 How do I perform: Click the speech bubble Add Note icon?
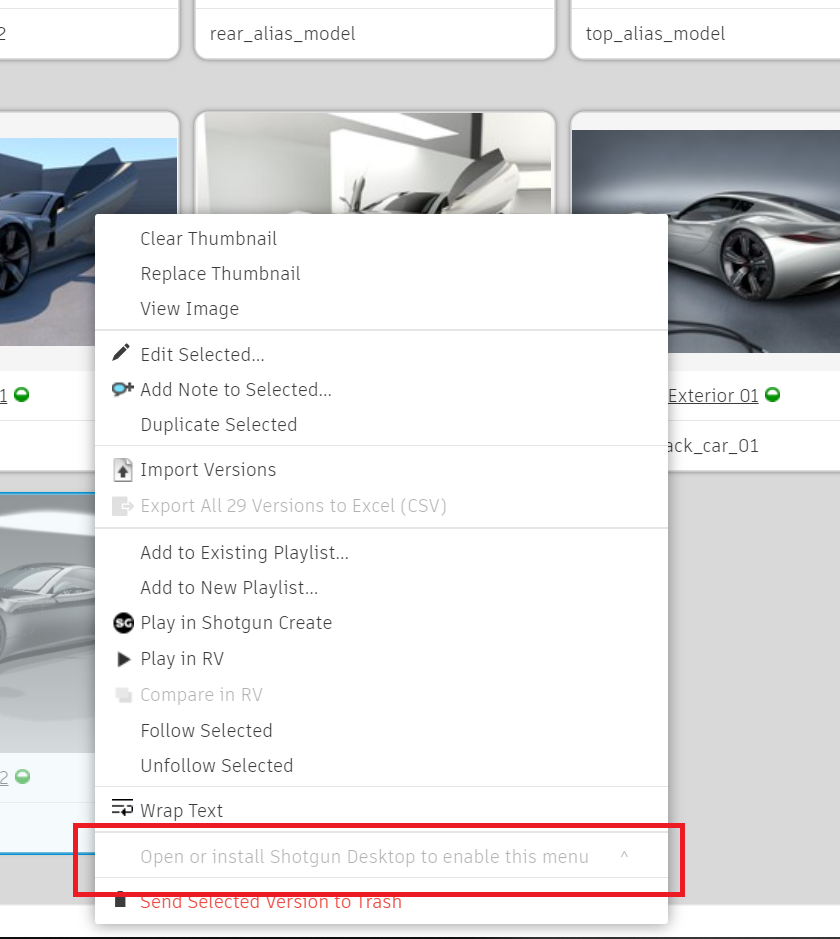[123, 389]
